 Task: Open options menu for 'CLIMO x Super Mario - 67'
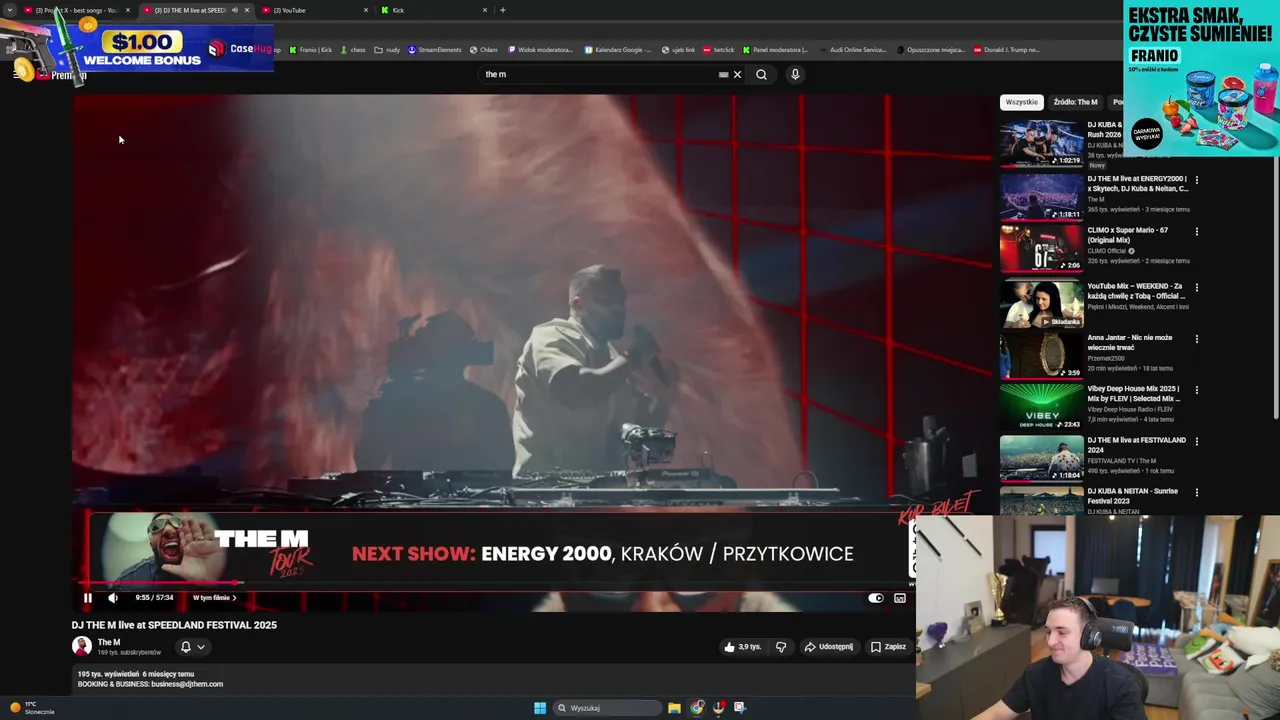pos(1196,232)
